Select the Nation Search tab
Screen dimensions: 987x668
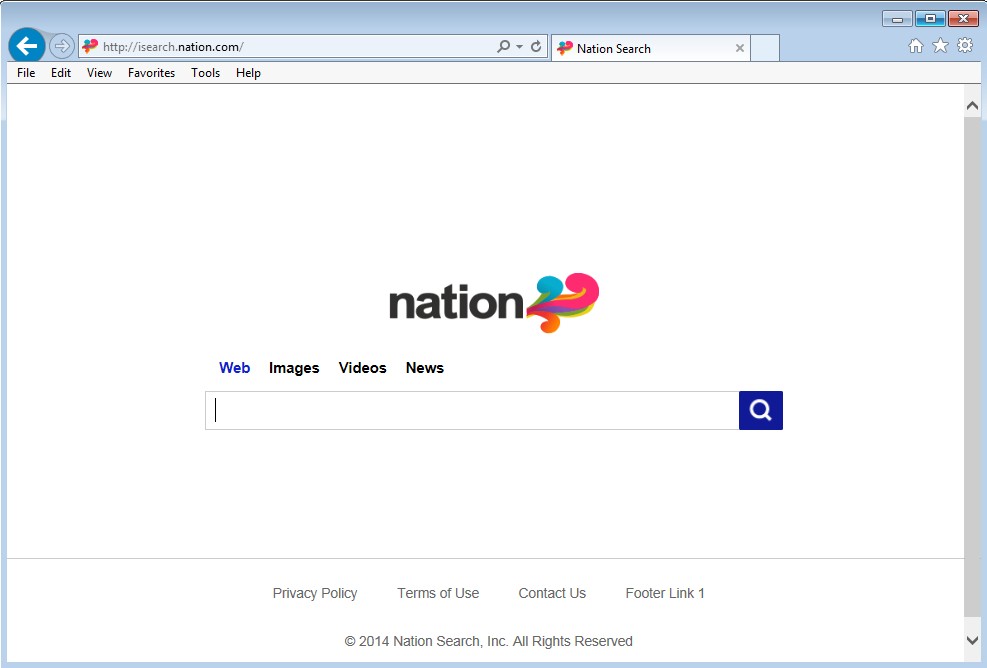[x=650, y=48]
